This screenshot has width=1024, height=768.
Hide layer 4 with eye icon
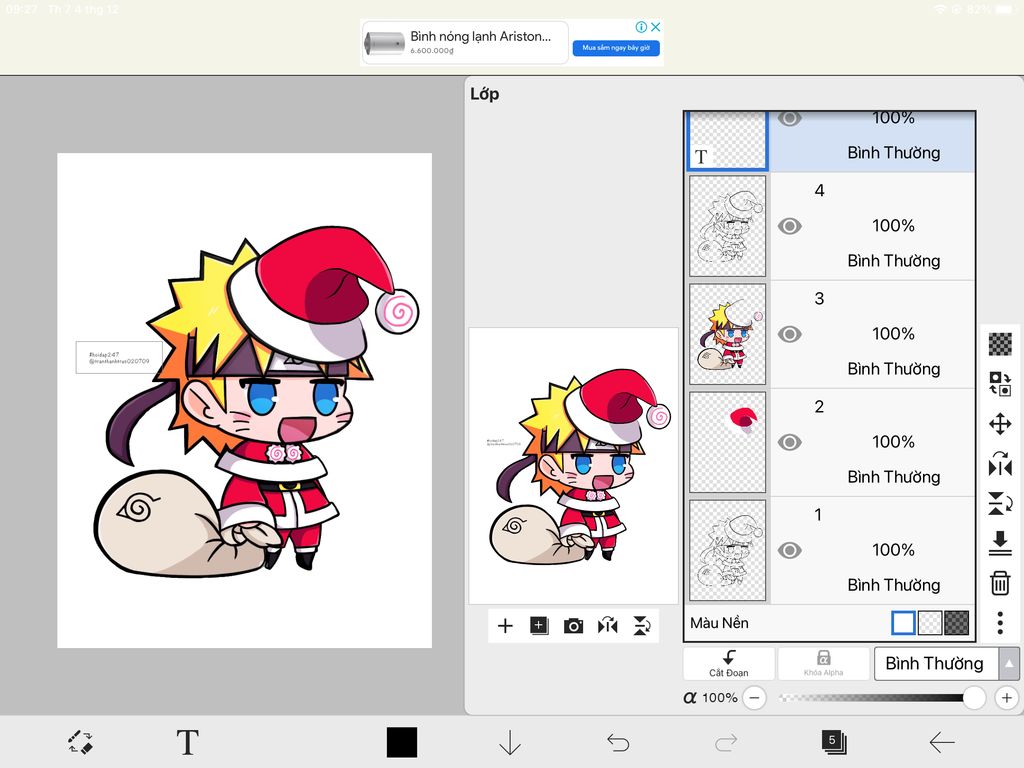click(x=790, y=226)
